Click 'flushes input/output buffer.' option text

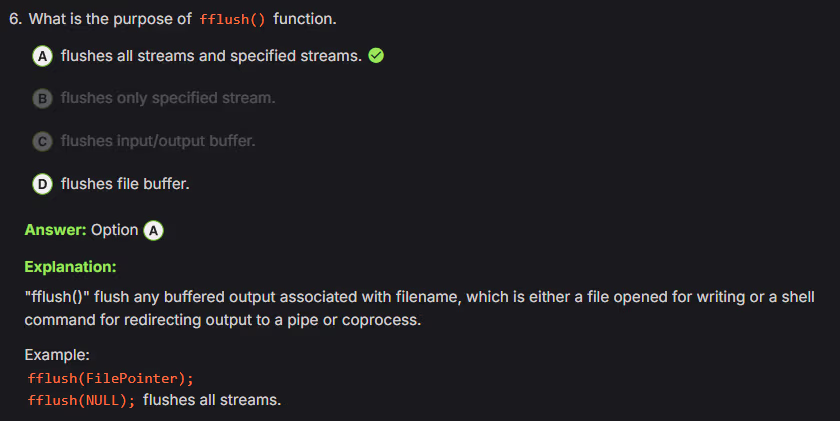click(158, 141)
